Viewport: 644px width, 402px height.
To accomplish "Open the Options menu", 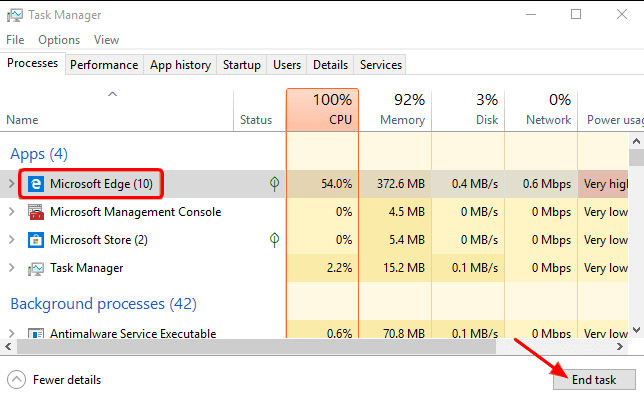I will [59, 40].
